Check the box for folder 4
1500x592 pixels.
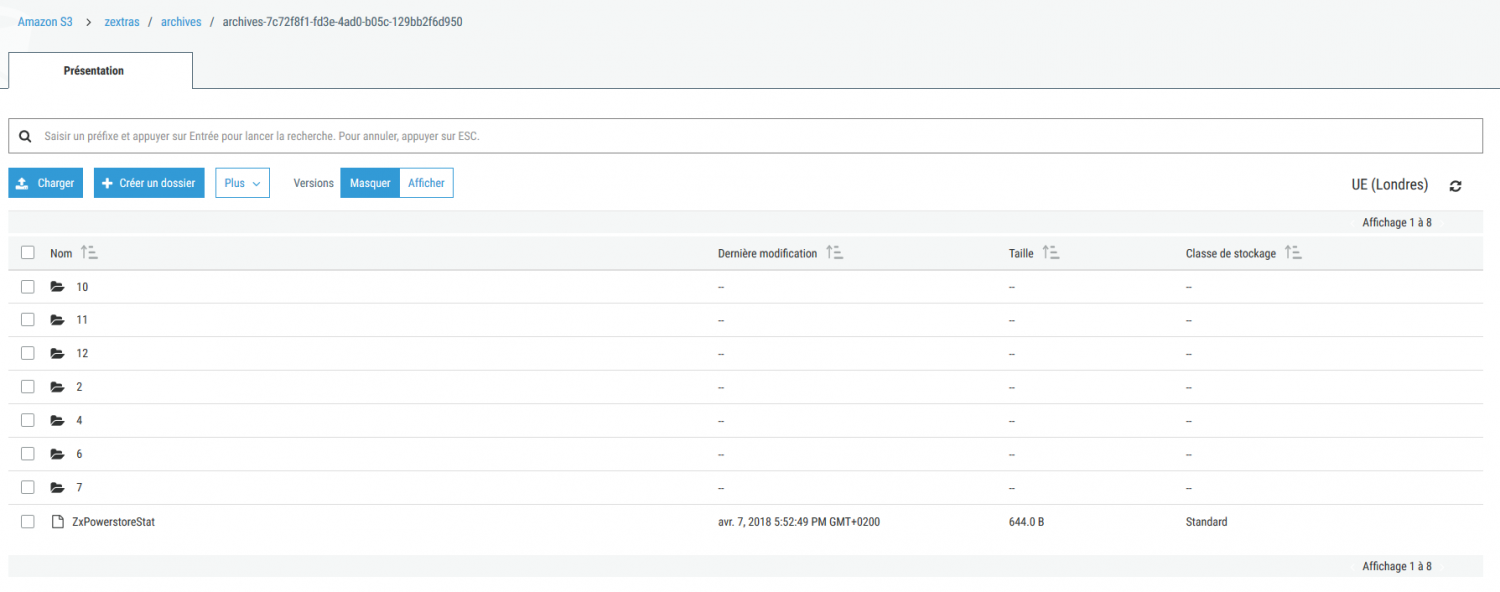coord(28,421)
